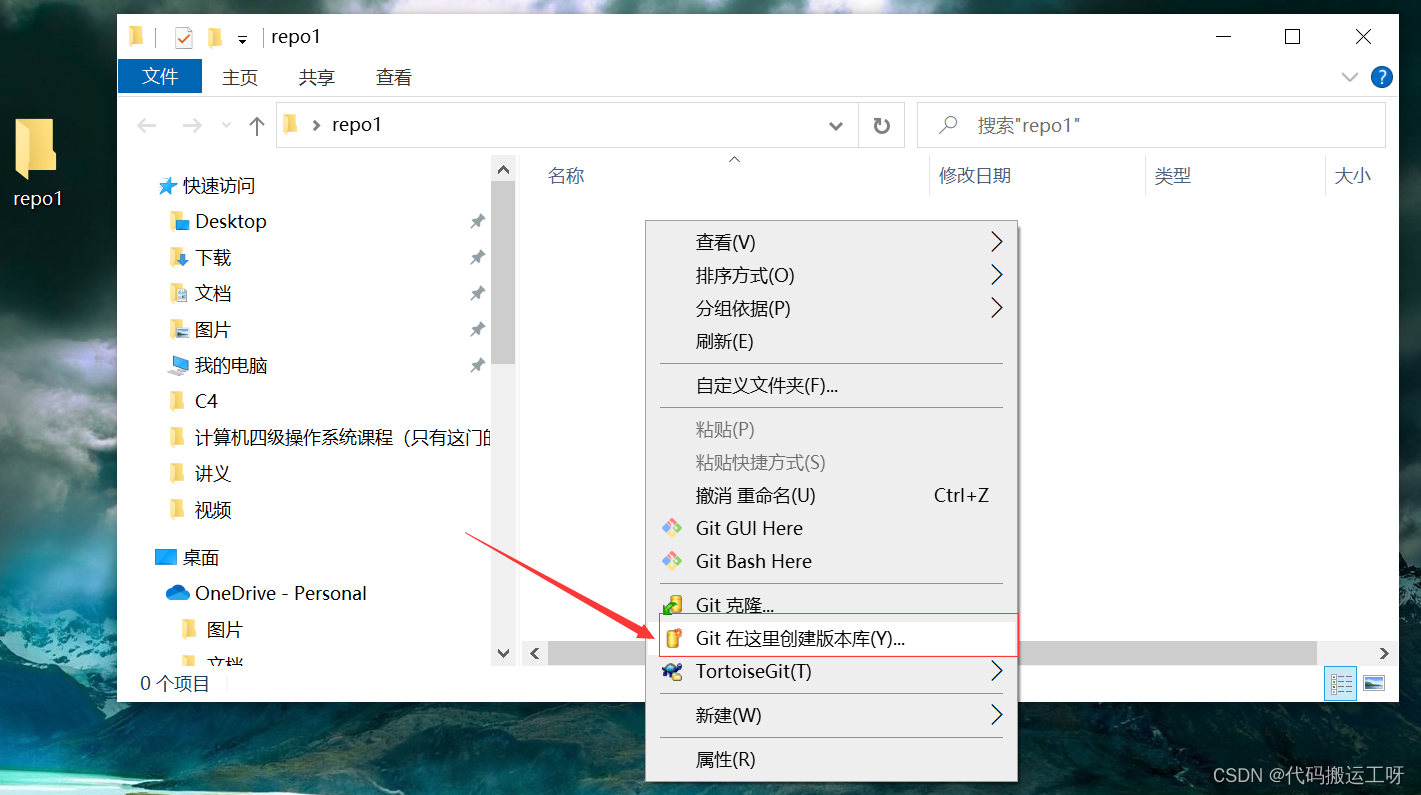
Task: Click properties quick access toolbar icon
Action: pos(184,38)
